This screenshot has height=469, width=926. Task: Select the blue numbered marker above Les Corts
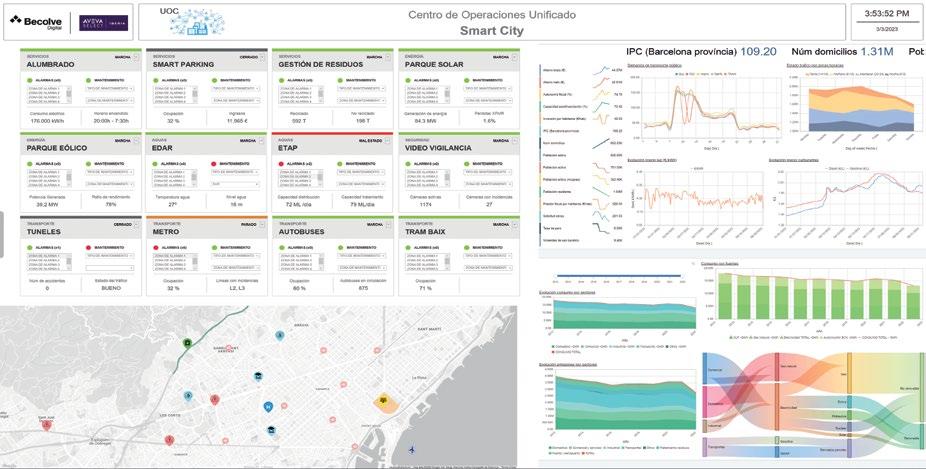[x=188, y=396]
